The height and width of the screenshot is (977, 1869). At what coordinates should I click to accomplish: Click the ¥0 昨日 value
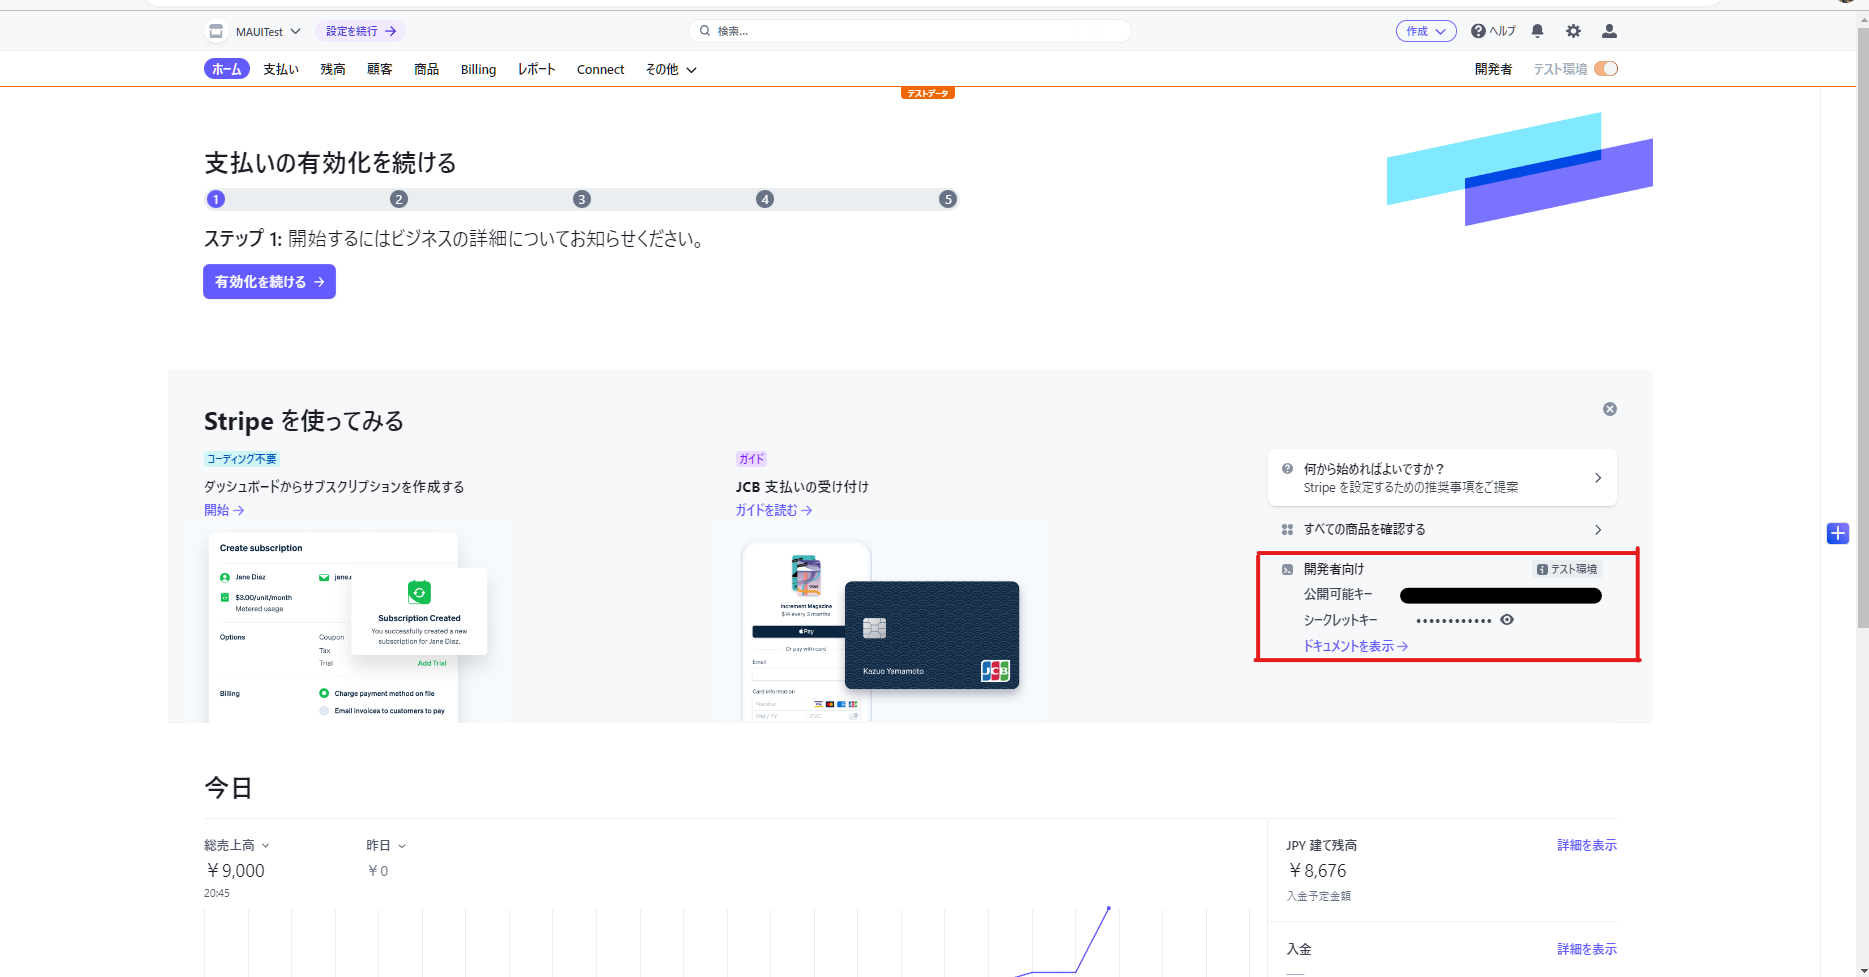pyautogui.click(x=378, y=871)
